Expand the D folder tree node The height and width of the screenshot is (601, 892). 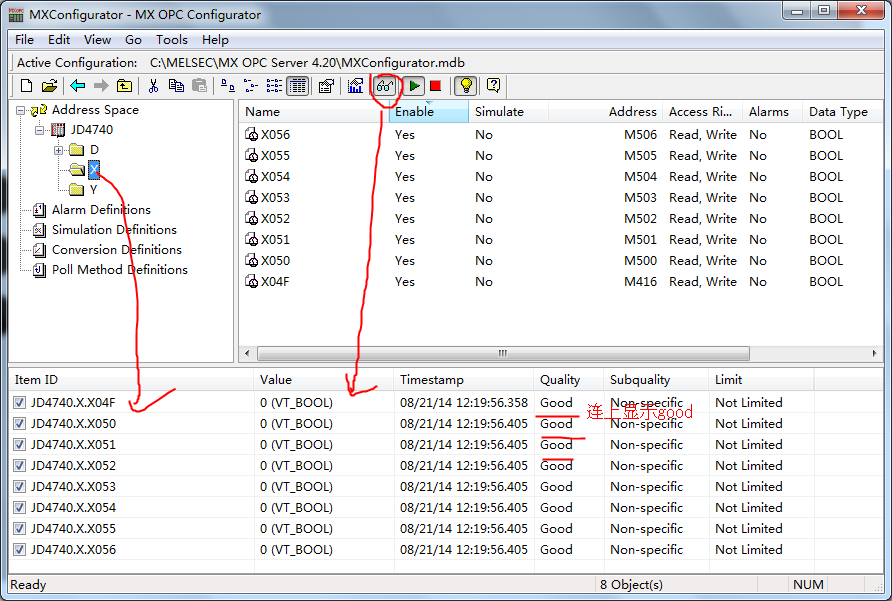point(59,150)
